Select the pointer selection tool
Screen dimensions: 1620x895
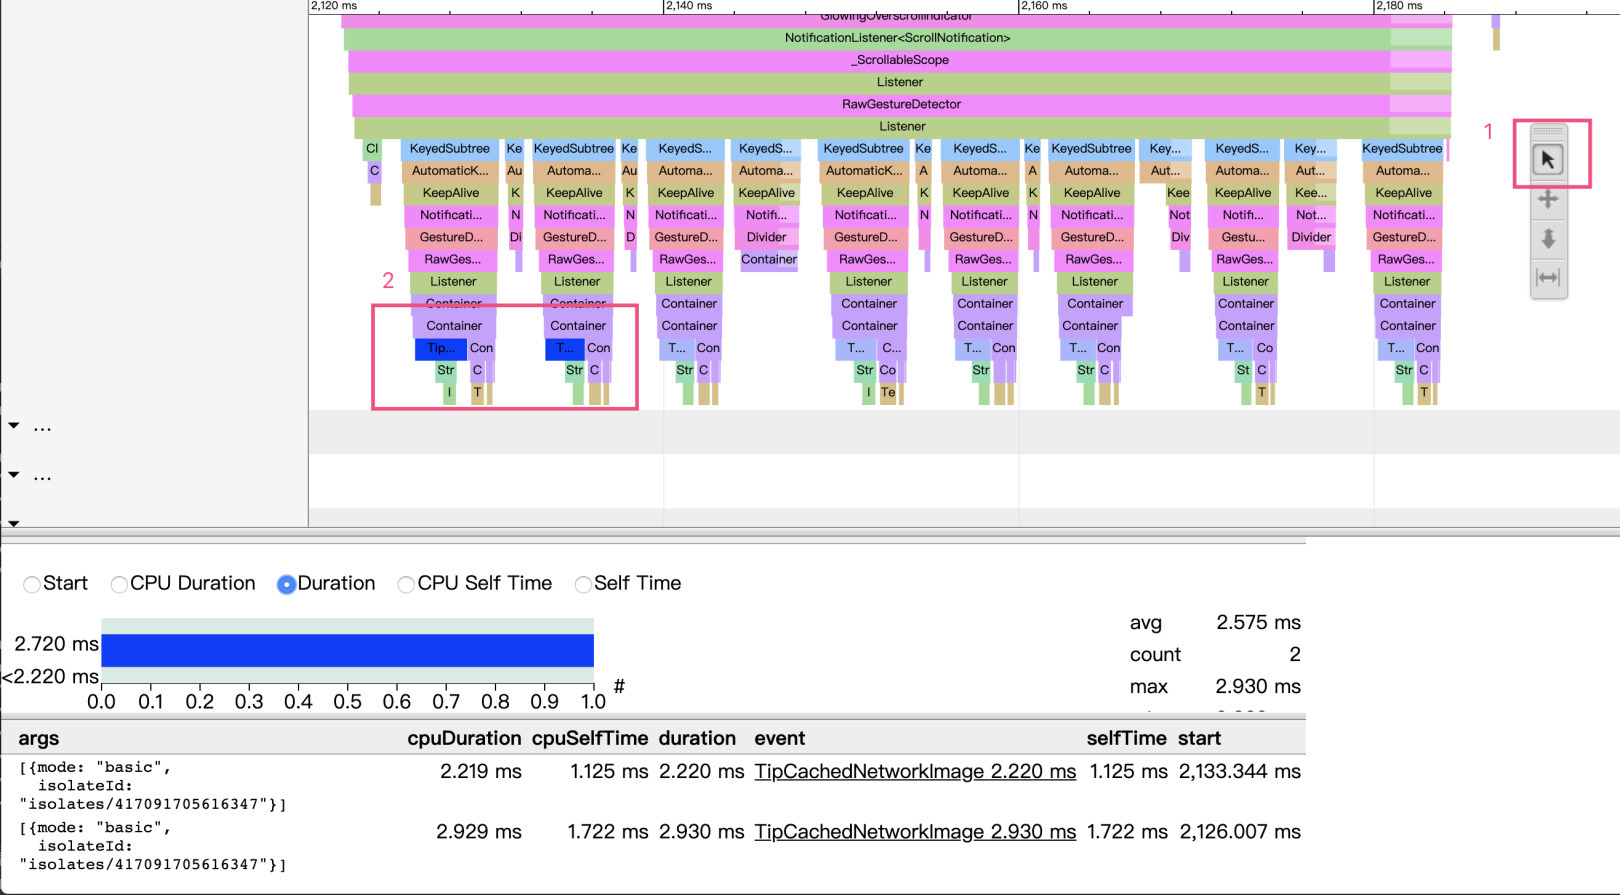(x=1548, y=159)
